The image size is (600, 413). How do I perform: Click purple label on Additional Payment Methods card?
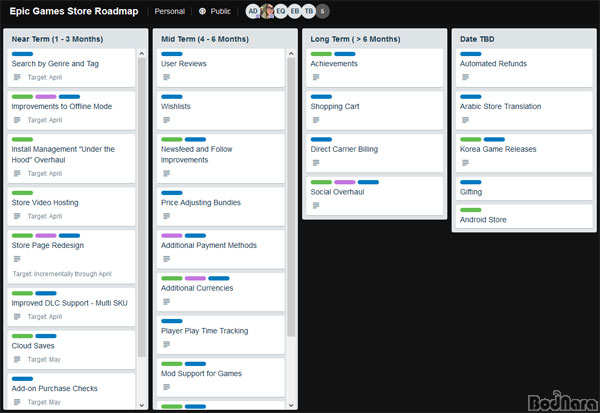pyautogui.click(x=172, y=236)
